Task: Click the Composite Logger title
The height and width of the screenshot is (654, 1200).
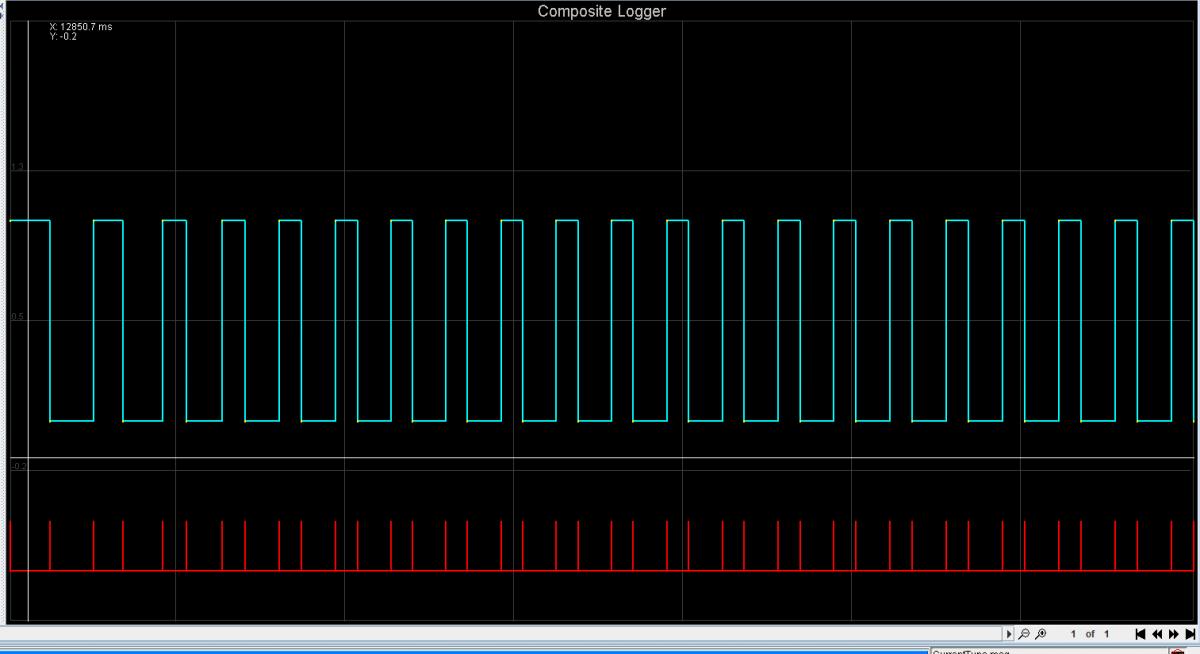Action: coord(601,11)
